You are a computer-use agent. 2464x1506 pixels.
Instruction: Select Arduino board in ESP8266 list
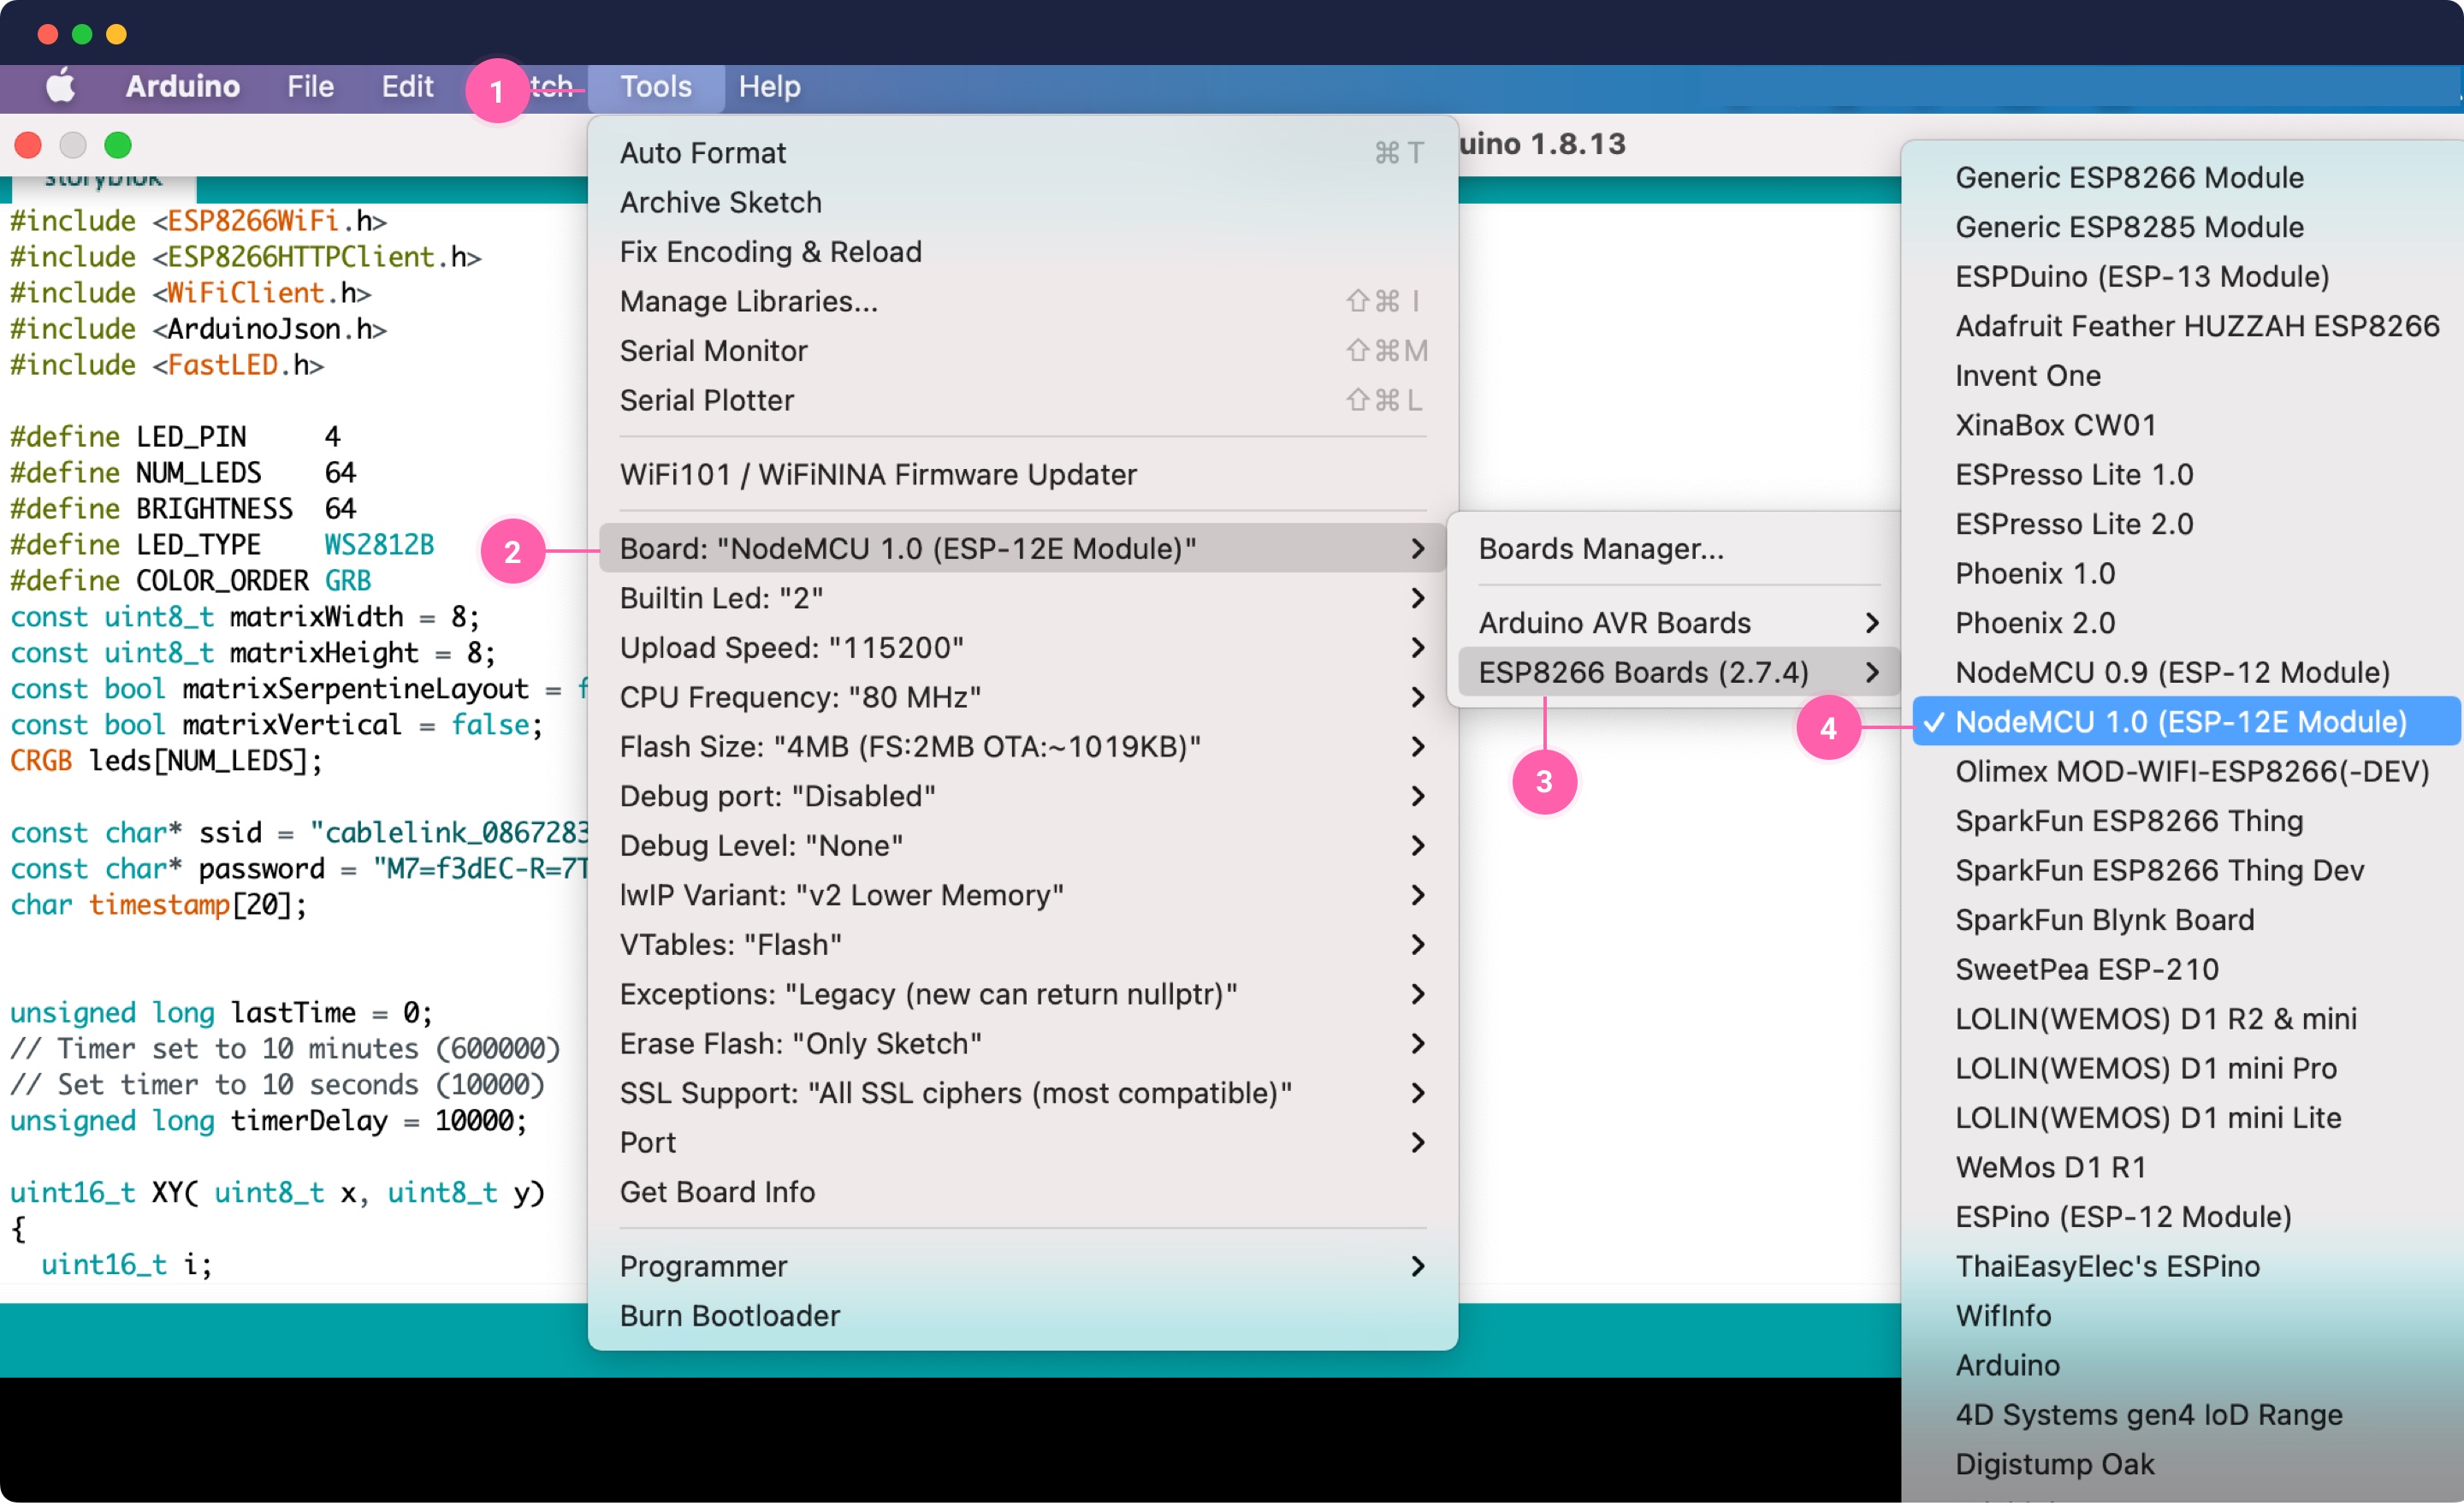click(x=2186, y=1366)
